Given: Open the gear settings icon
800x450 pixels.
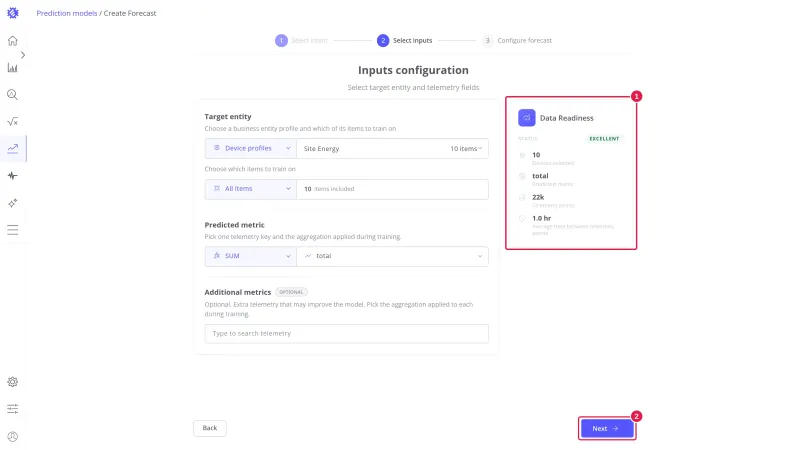Looking at the screenshot, I should pos(13,382).
